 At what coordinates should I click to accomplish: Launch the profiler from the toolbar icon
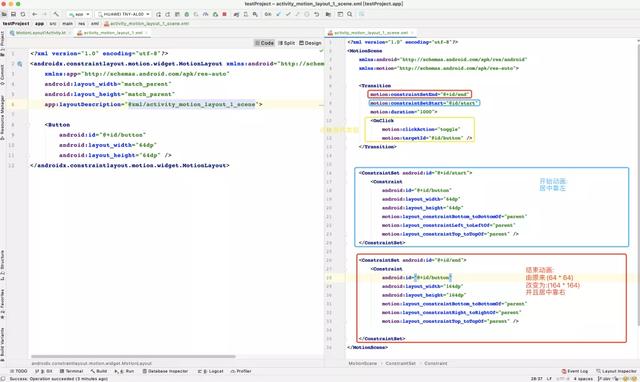pyautogui.click(x=205, y=14)
